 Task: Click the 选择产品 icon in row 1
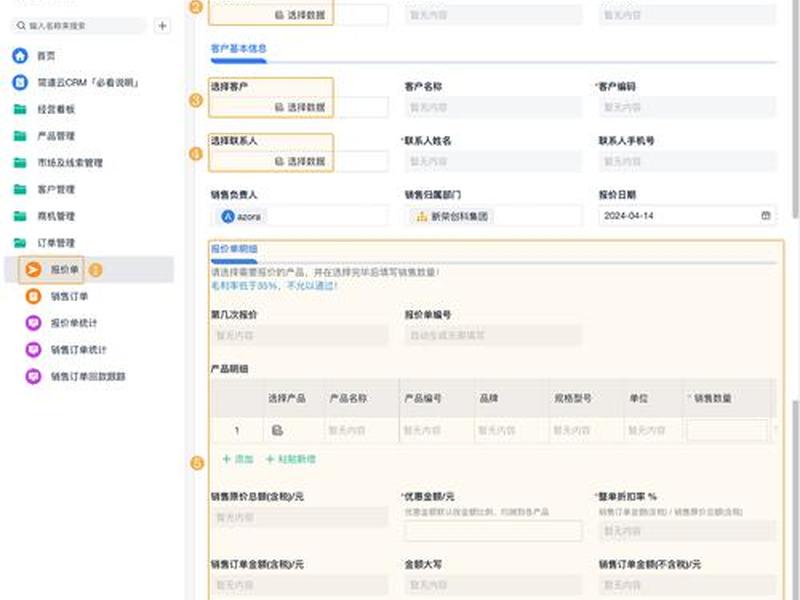click(277, 430)
